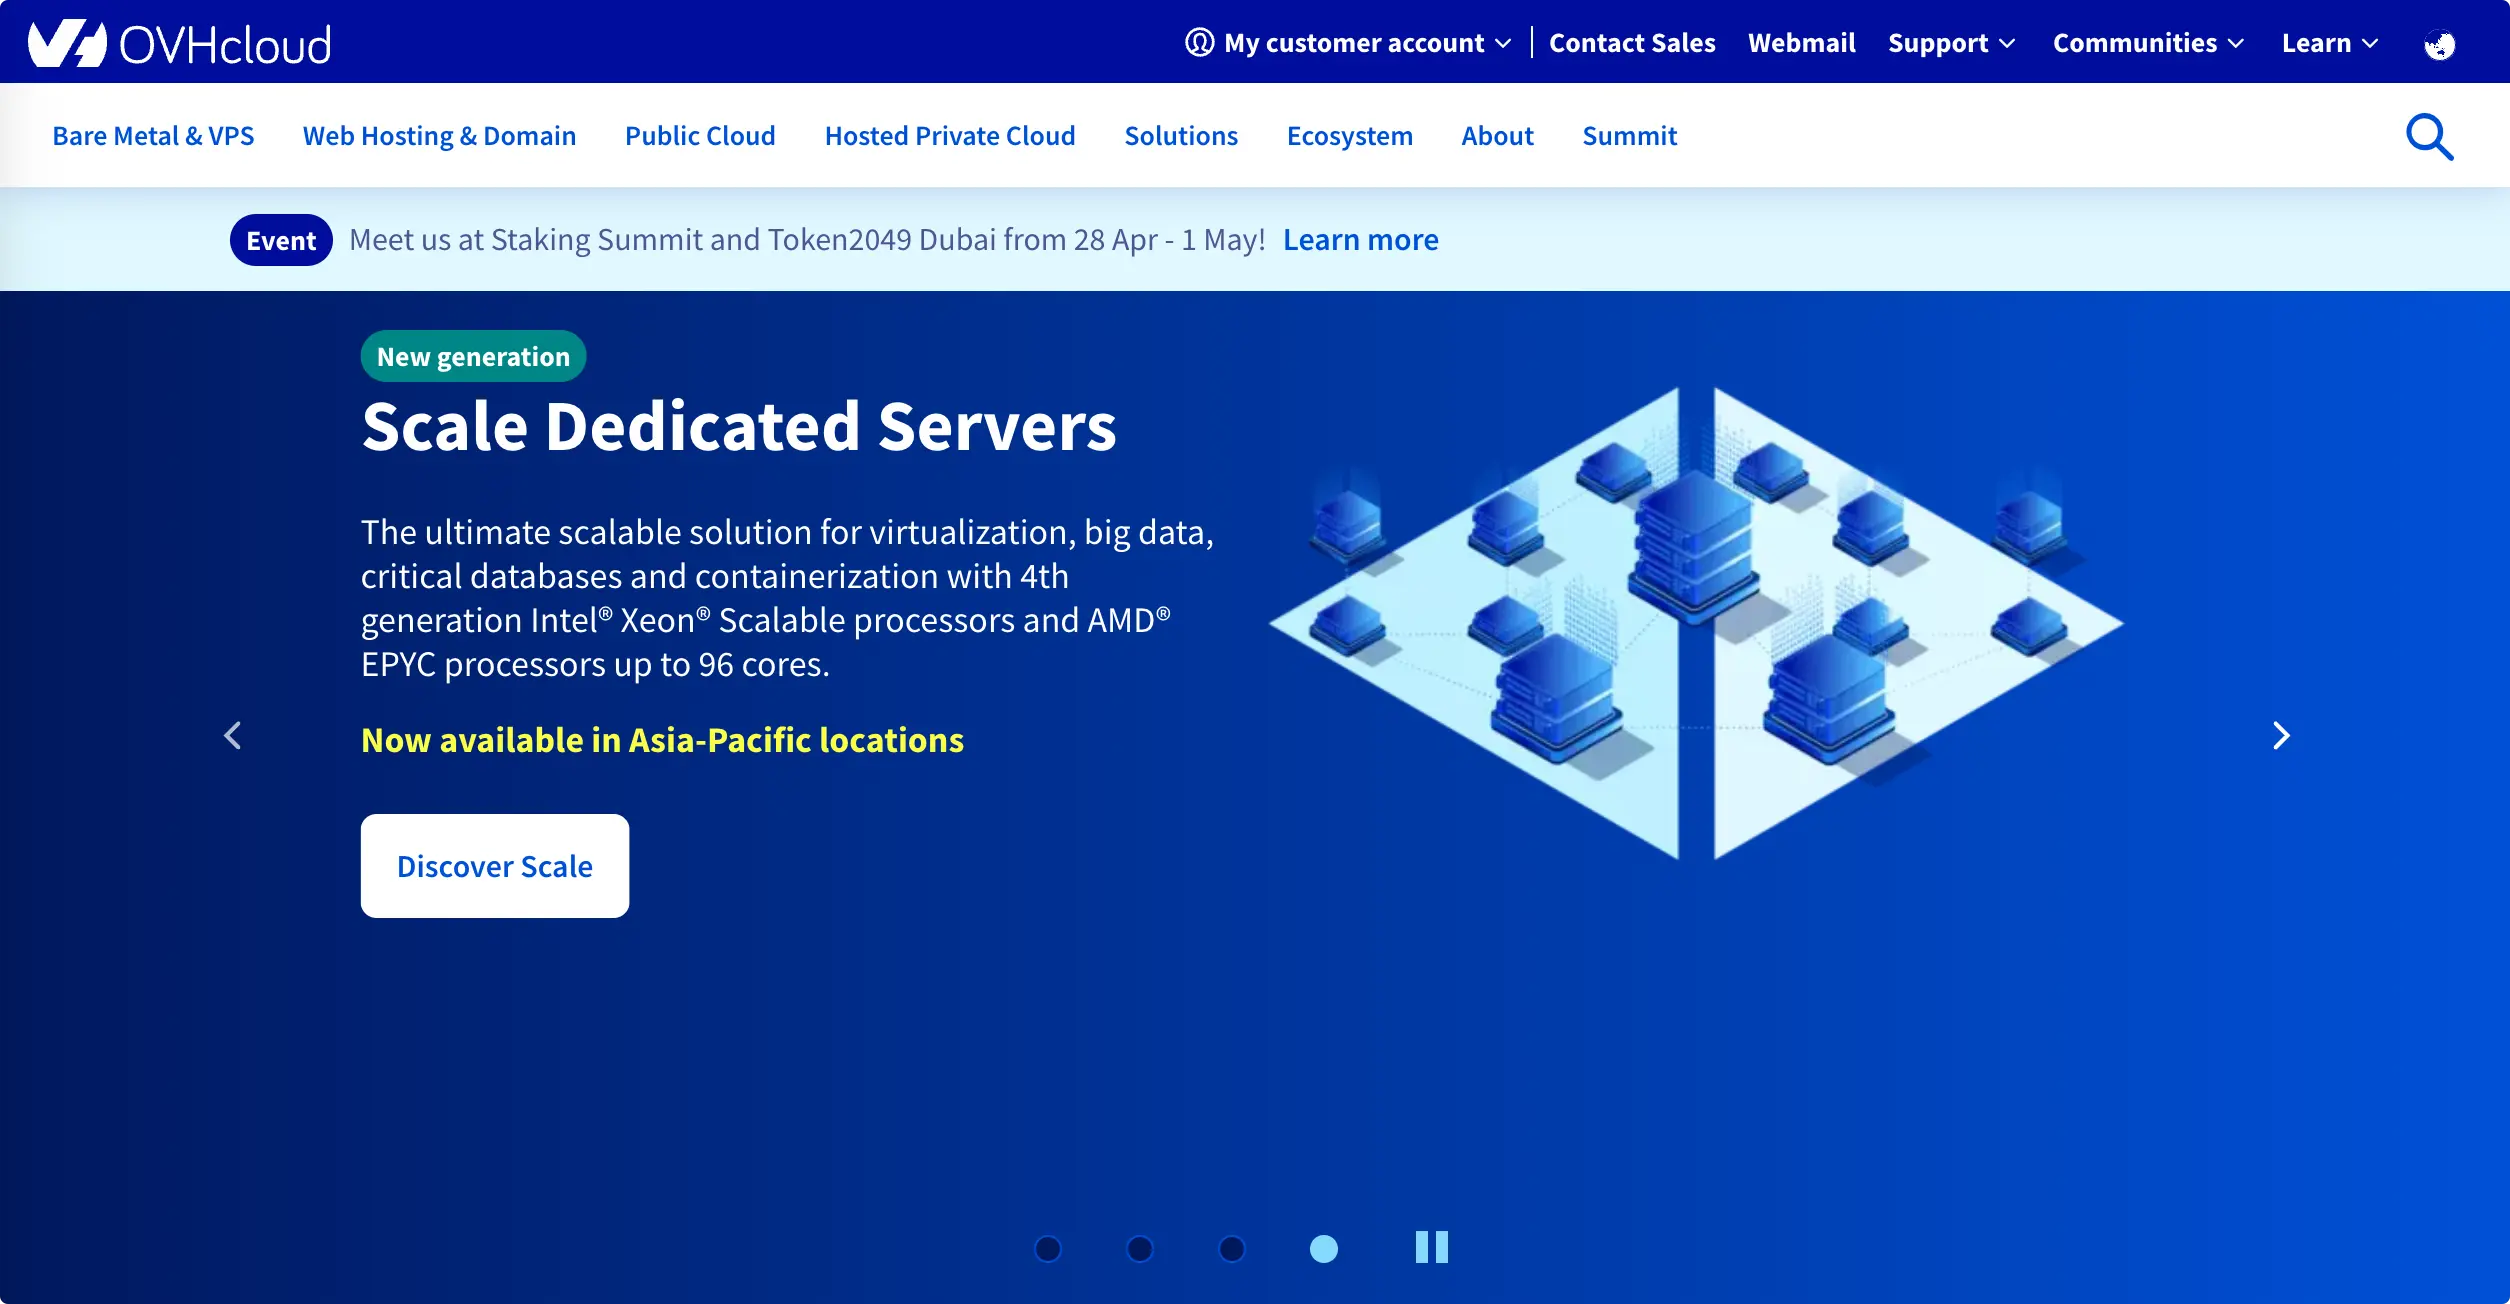The width and height of the screenshot is (2510, 1304).
Task: Click Contact Sales link
Action: [x=1632, y=43]
